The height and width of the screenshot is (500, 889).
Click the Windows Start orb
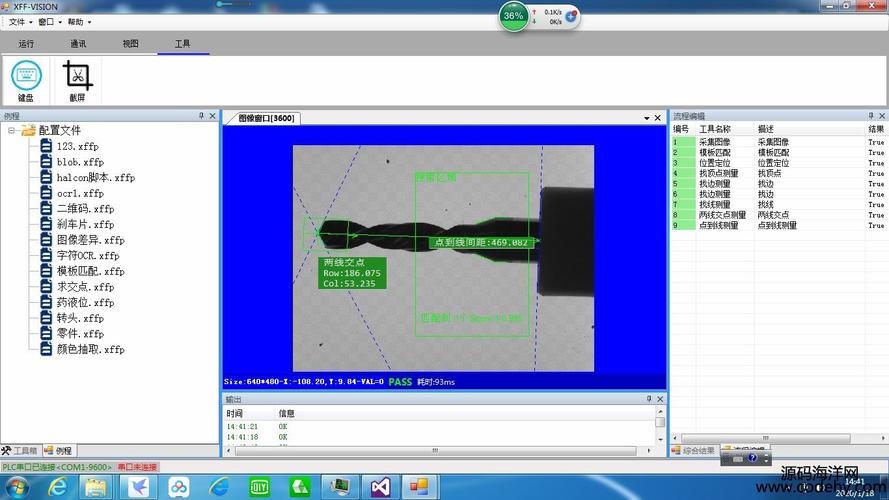(17, 487)
